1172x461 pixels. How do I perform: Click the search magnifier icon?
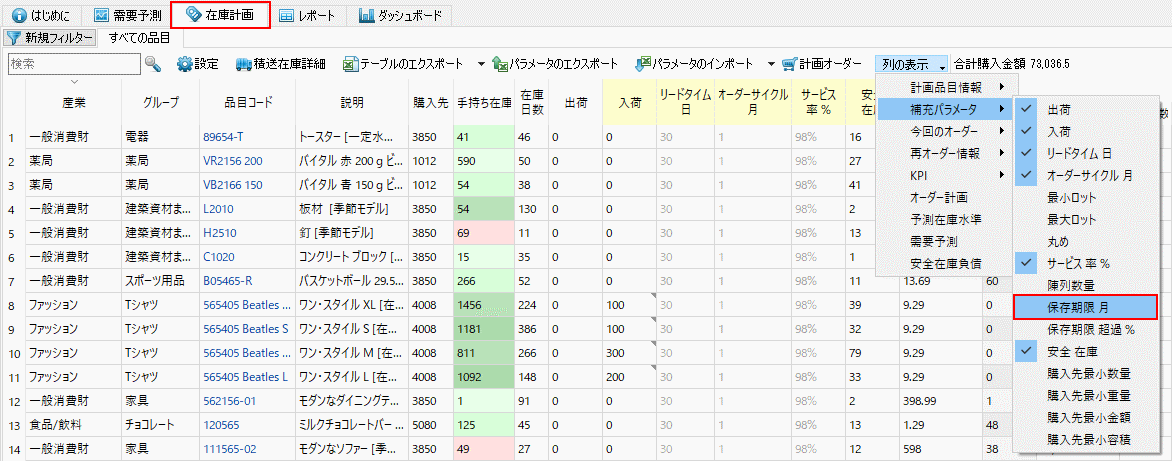pyautogui.click(x=153, y=64)
